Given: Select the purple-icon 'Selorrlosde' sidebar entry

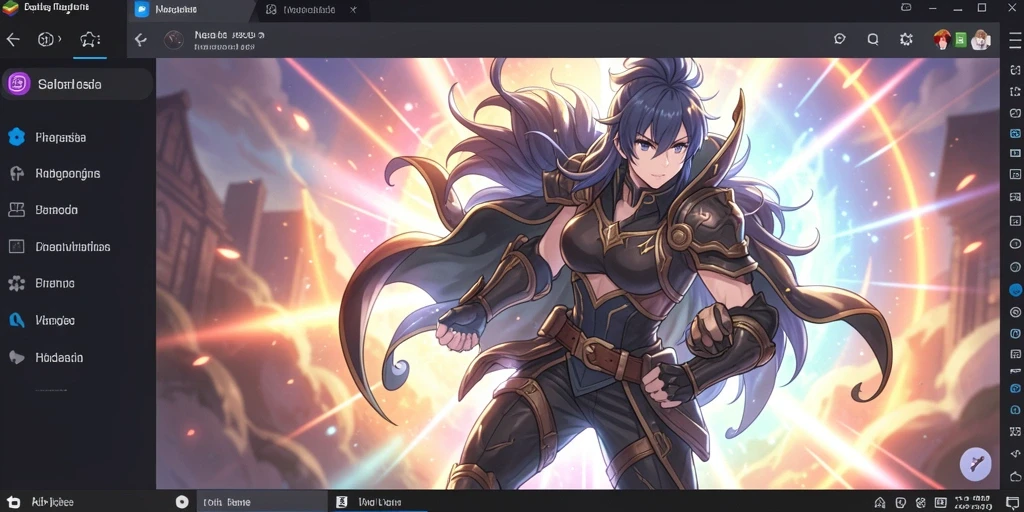Looking at the screenshot, I should pos(76,84).
